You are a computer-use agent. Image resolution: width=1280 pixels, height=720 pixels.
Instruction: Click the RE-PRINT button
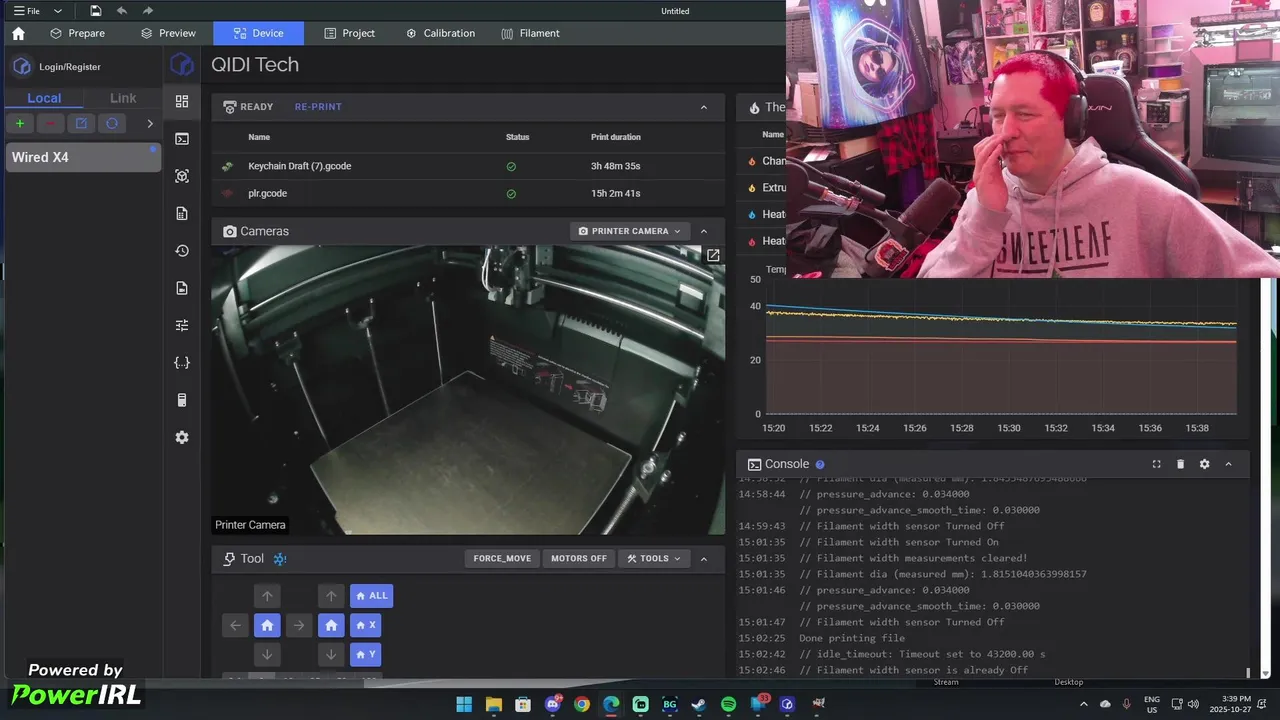tap(318, 107)
